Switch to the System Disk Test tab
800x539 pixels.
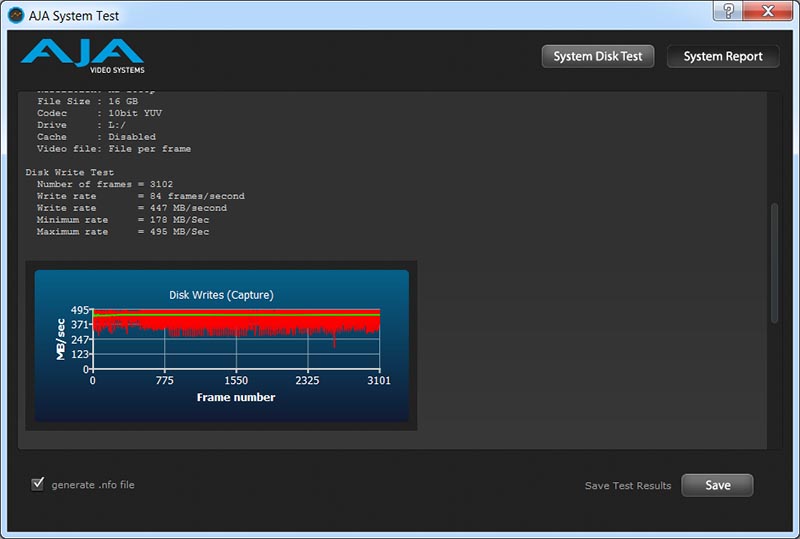pos(597,56)
